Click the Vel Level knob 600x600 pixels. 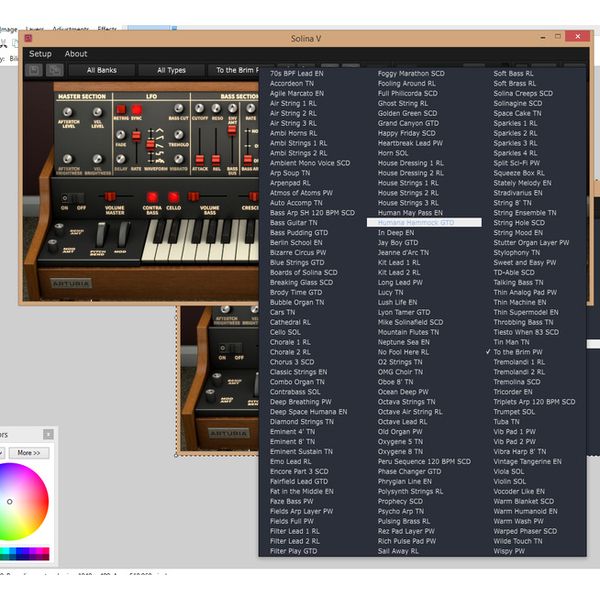click(98, 112)
